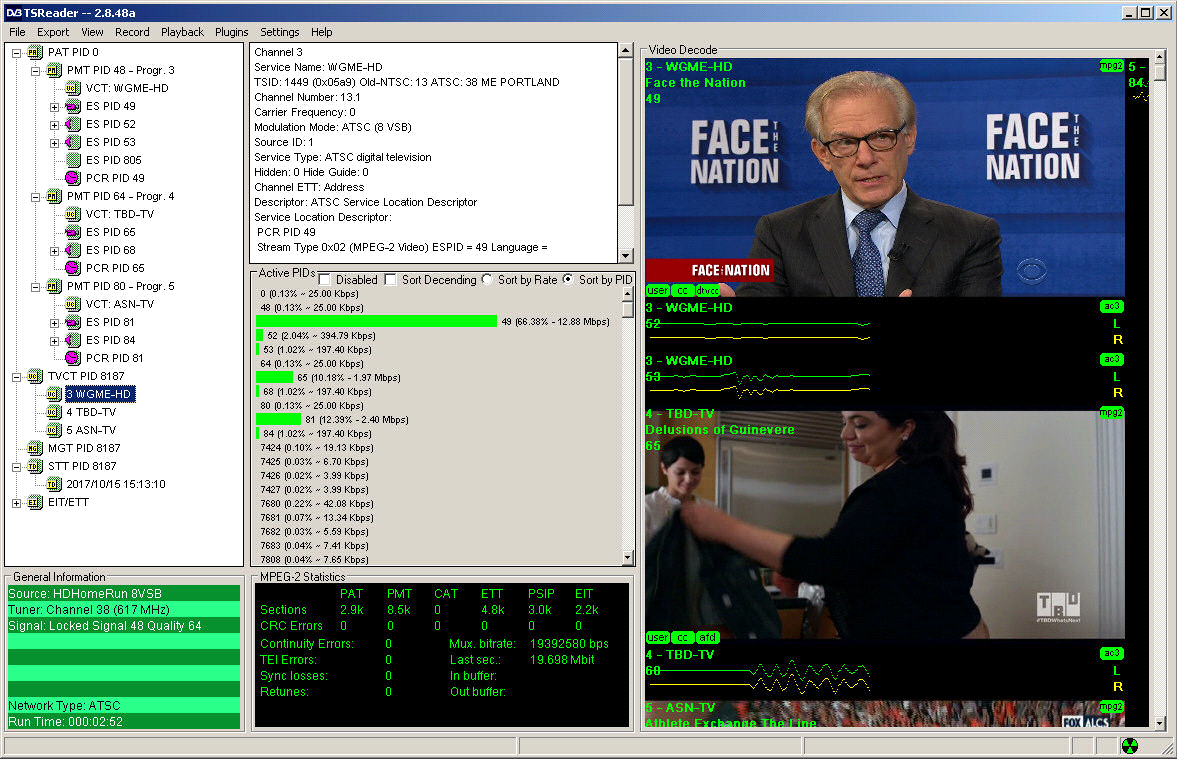Viewport: 1177px width, 759px height.
Task: Open the Playback menu
Action: click(182, 32)
